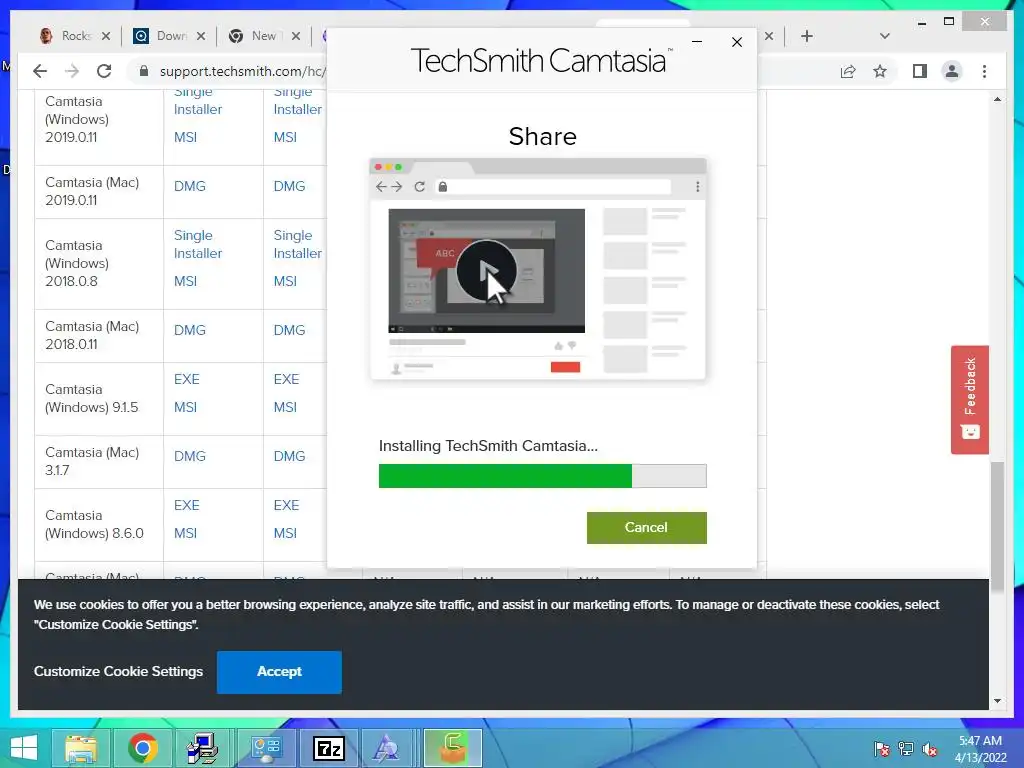Viewport: 1024px width, 768px height.
Task: Open 7-Zip from the taskbar
Action: pyautogui.click(x=328, y=748)
